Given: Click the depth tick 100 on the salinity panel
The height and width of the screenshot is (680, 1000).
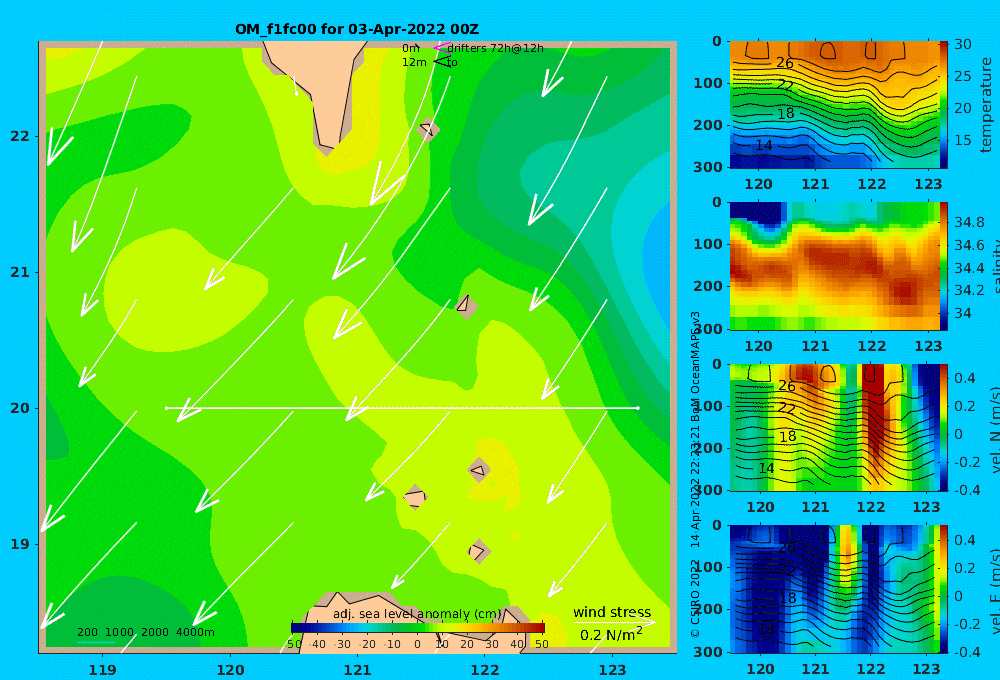Looking at the screenshot, I should click(x=708, y=244).
